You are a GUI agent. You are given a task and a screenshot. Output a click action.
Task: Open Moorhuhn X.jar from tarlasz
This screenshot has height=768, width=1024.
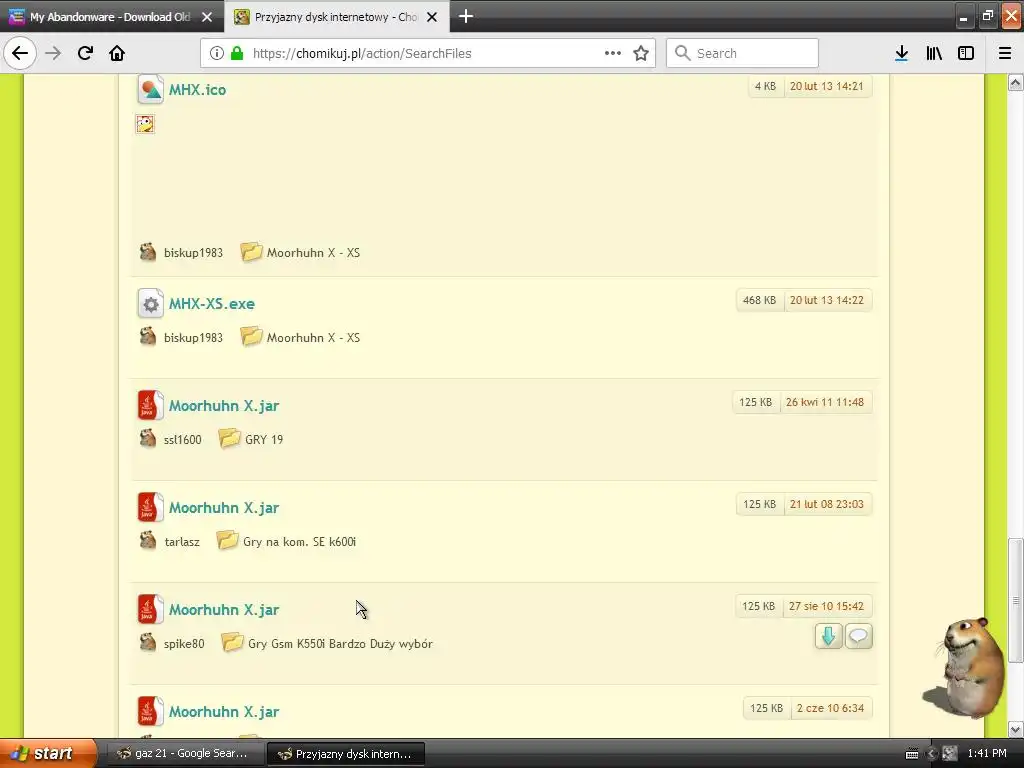(x=224, y=507)
